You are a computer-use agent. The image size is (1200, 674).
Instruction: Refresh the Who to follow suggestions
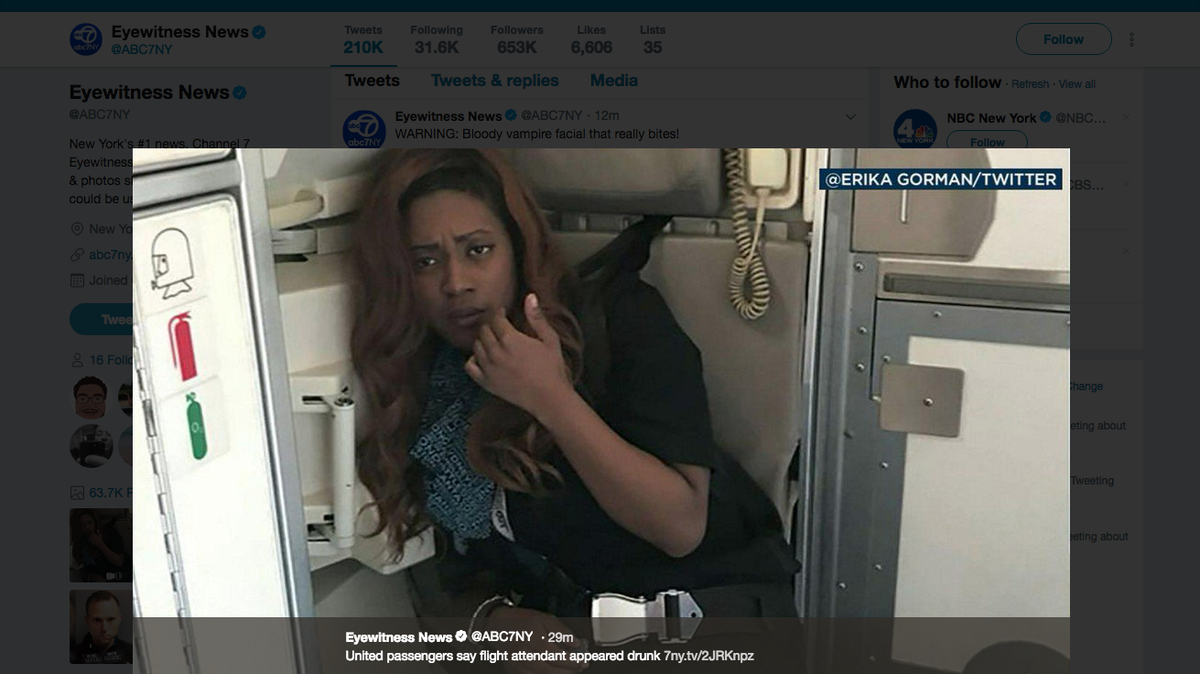point(1030,84)
